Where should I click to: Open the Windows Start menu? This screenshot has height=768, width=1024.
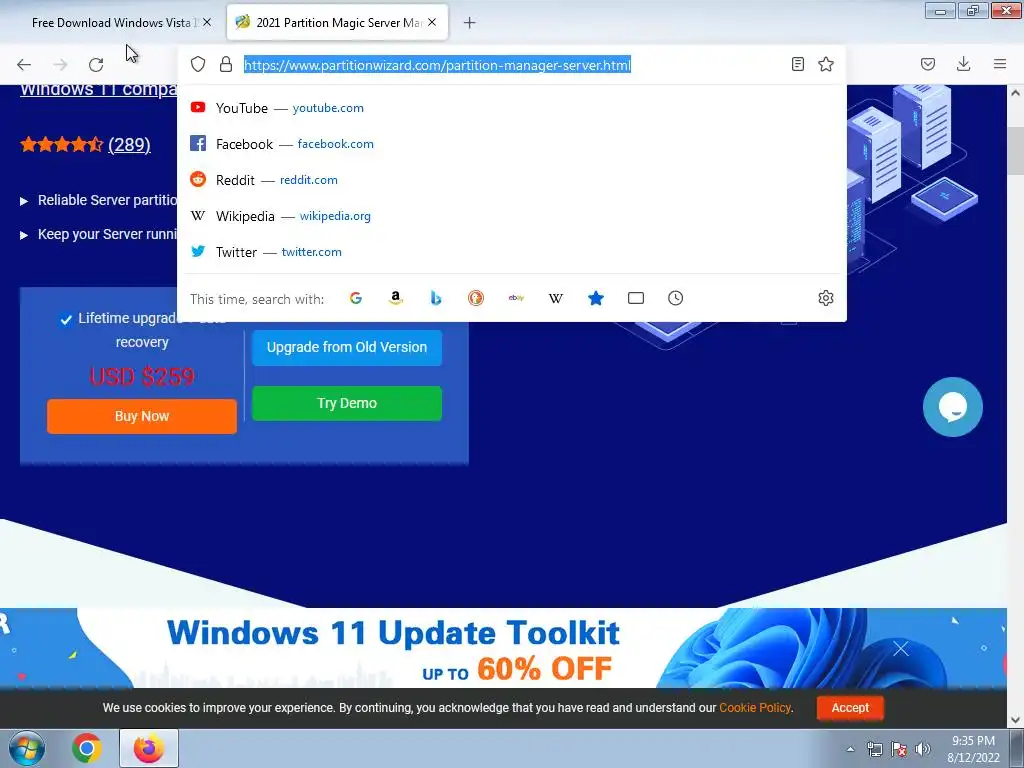pos(26,748)
